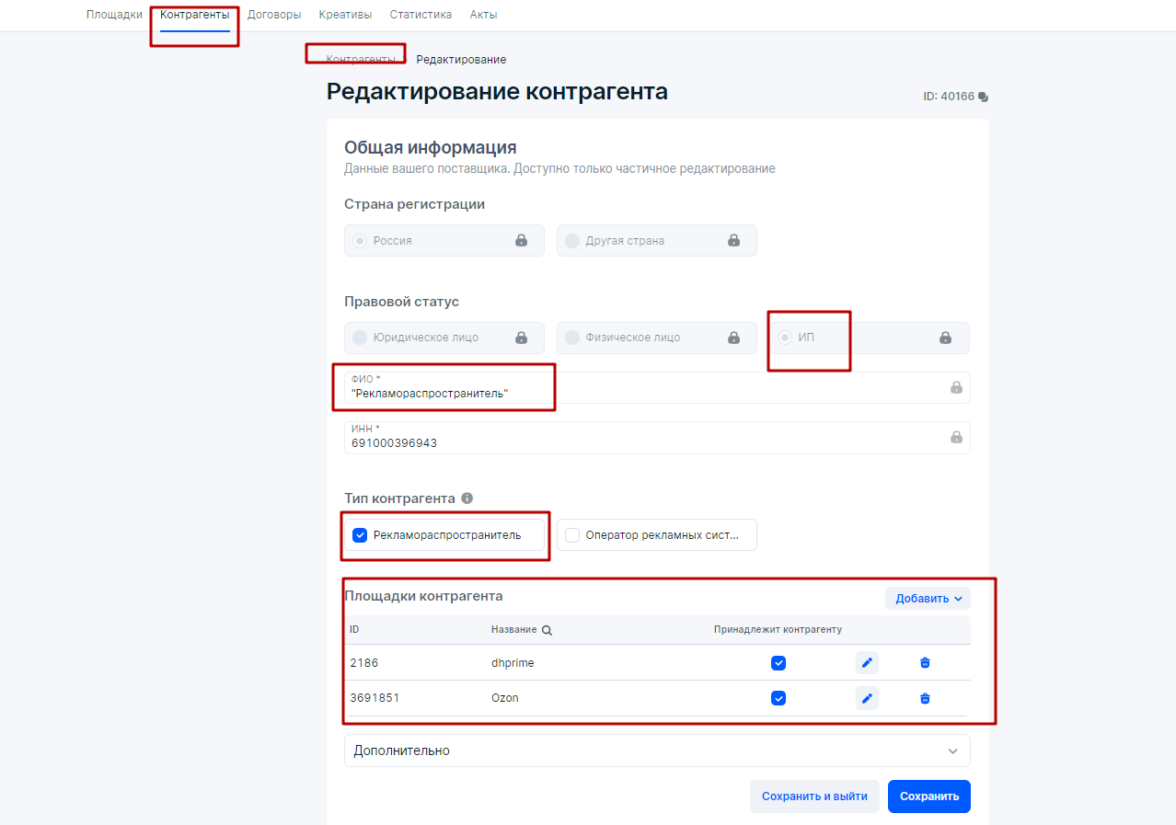Click the search icon next to Название
The width and height of the screenshot is (1176, 825).
coord(547,630)
